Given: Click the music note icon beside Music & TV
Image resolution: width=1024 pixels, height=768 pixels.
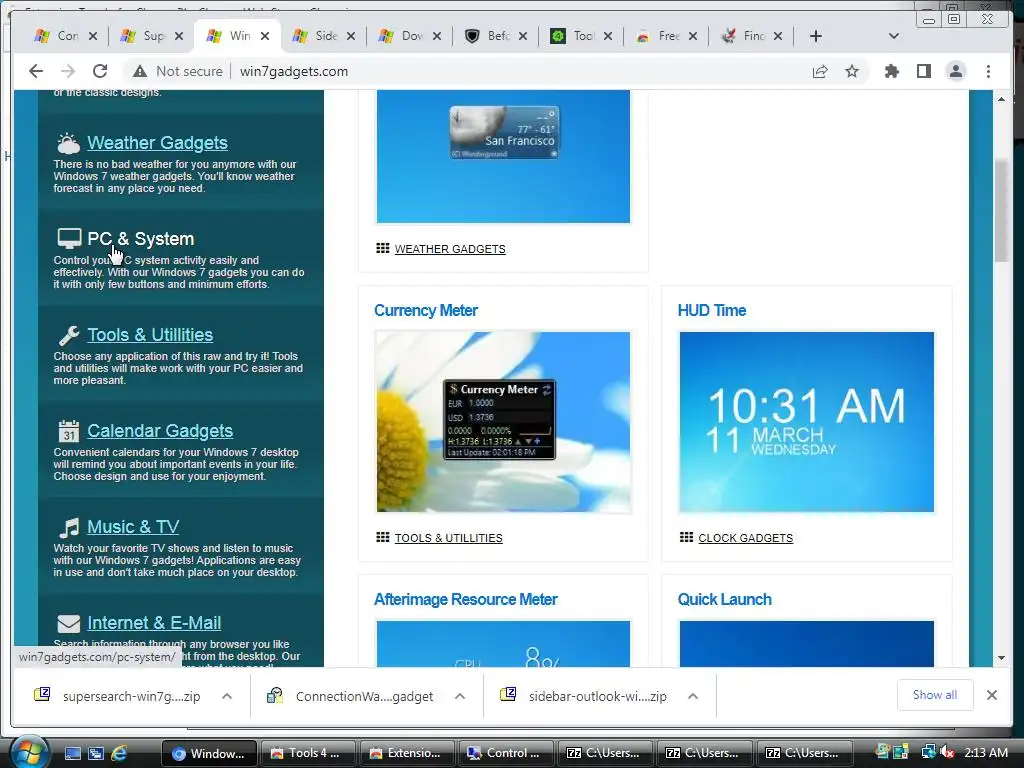Looking at the screenshot, I should [x=69, y=527].
